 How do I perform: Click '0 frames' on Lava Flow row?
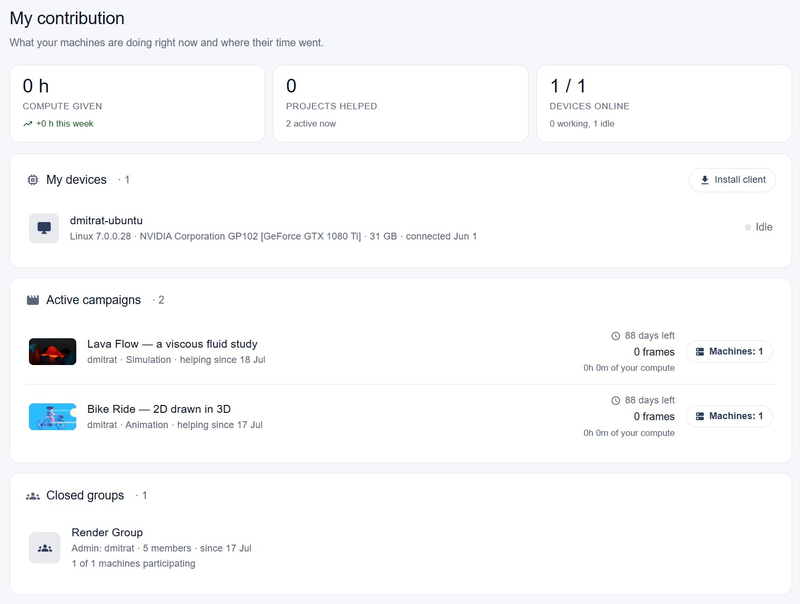point(654,352)
